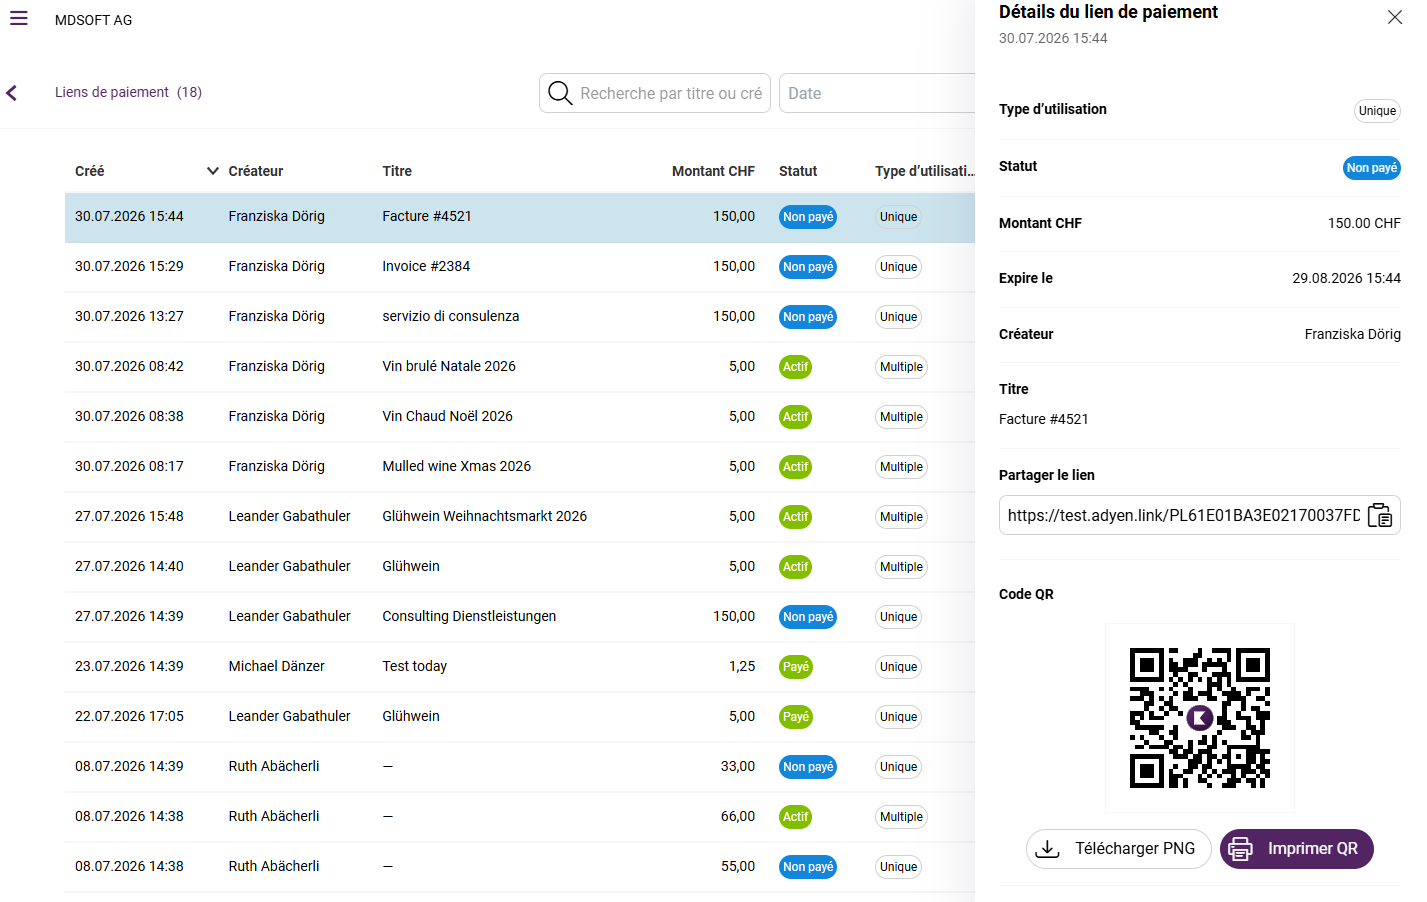The width and height of the screenshot is (1427, 902).
Task: Click the Type d'utilisation column header
Action: [x=924, y=171]
